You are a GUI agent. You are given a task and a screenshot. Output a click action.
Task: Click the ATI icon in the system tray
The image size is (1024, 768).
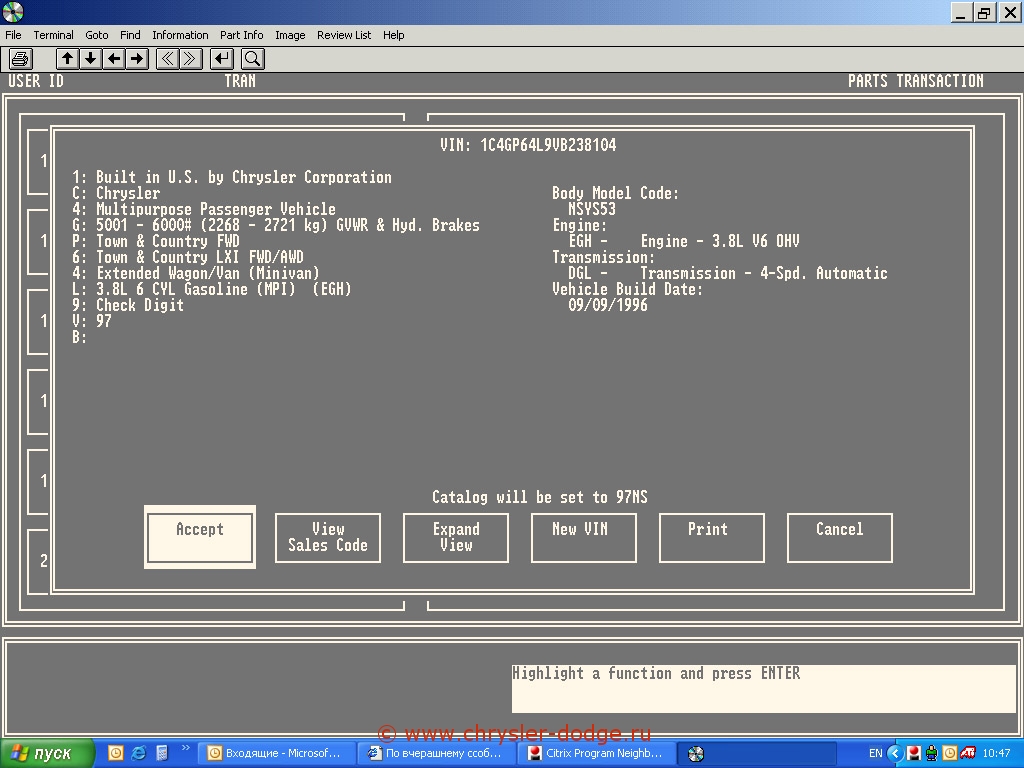(x=968, y=754)
